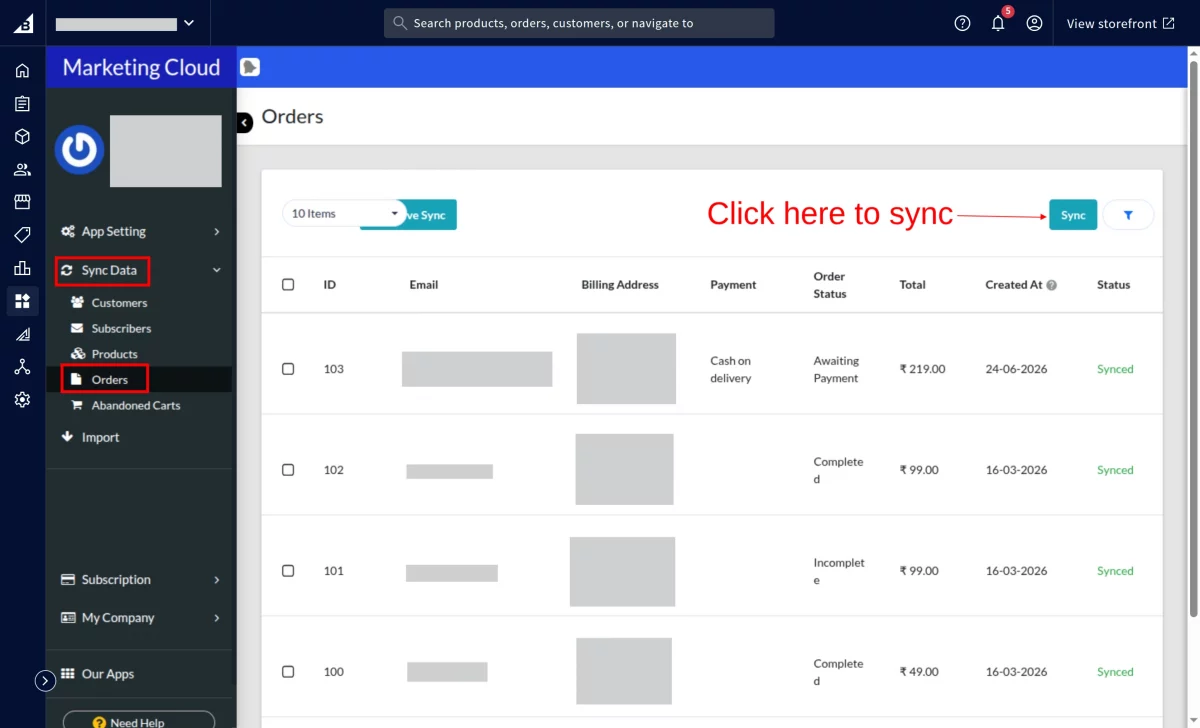Open Subscribers under Sync Data

(121, 329)
